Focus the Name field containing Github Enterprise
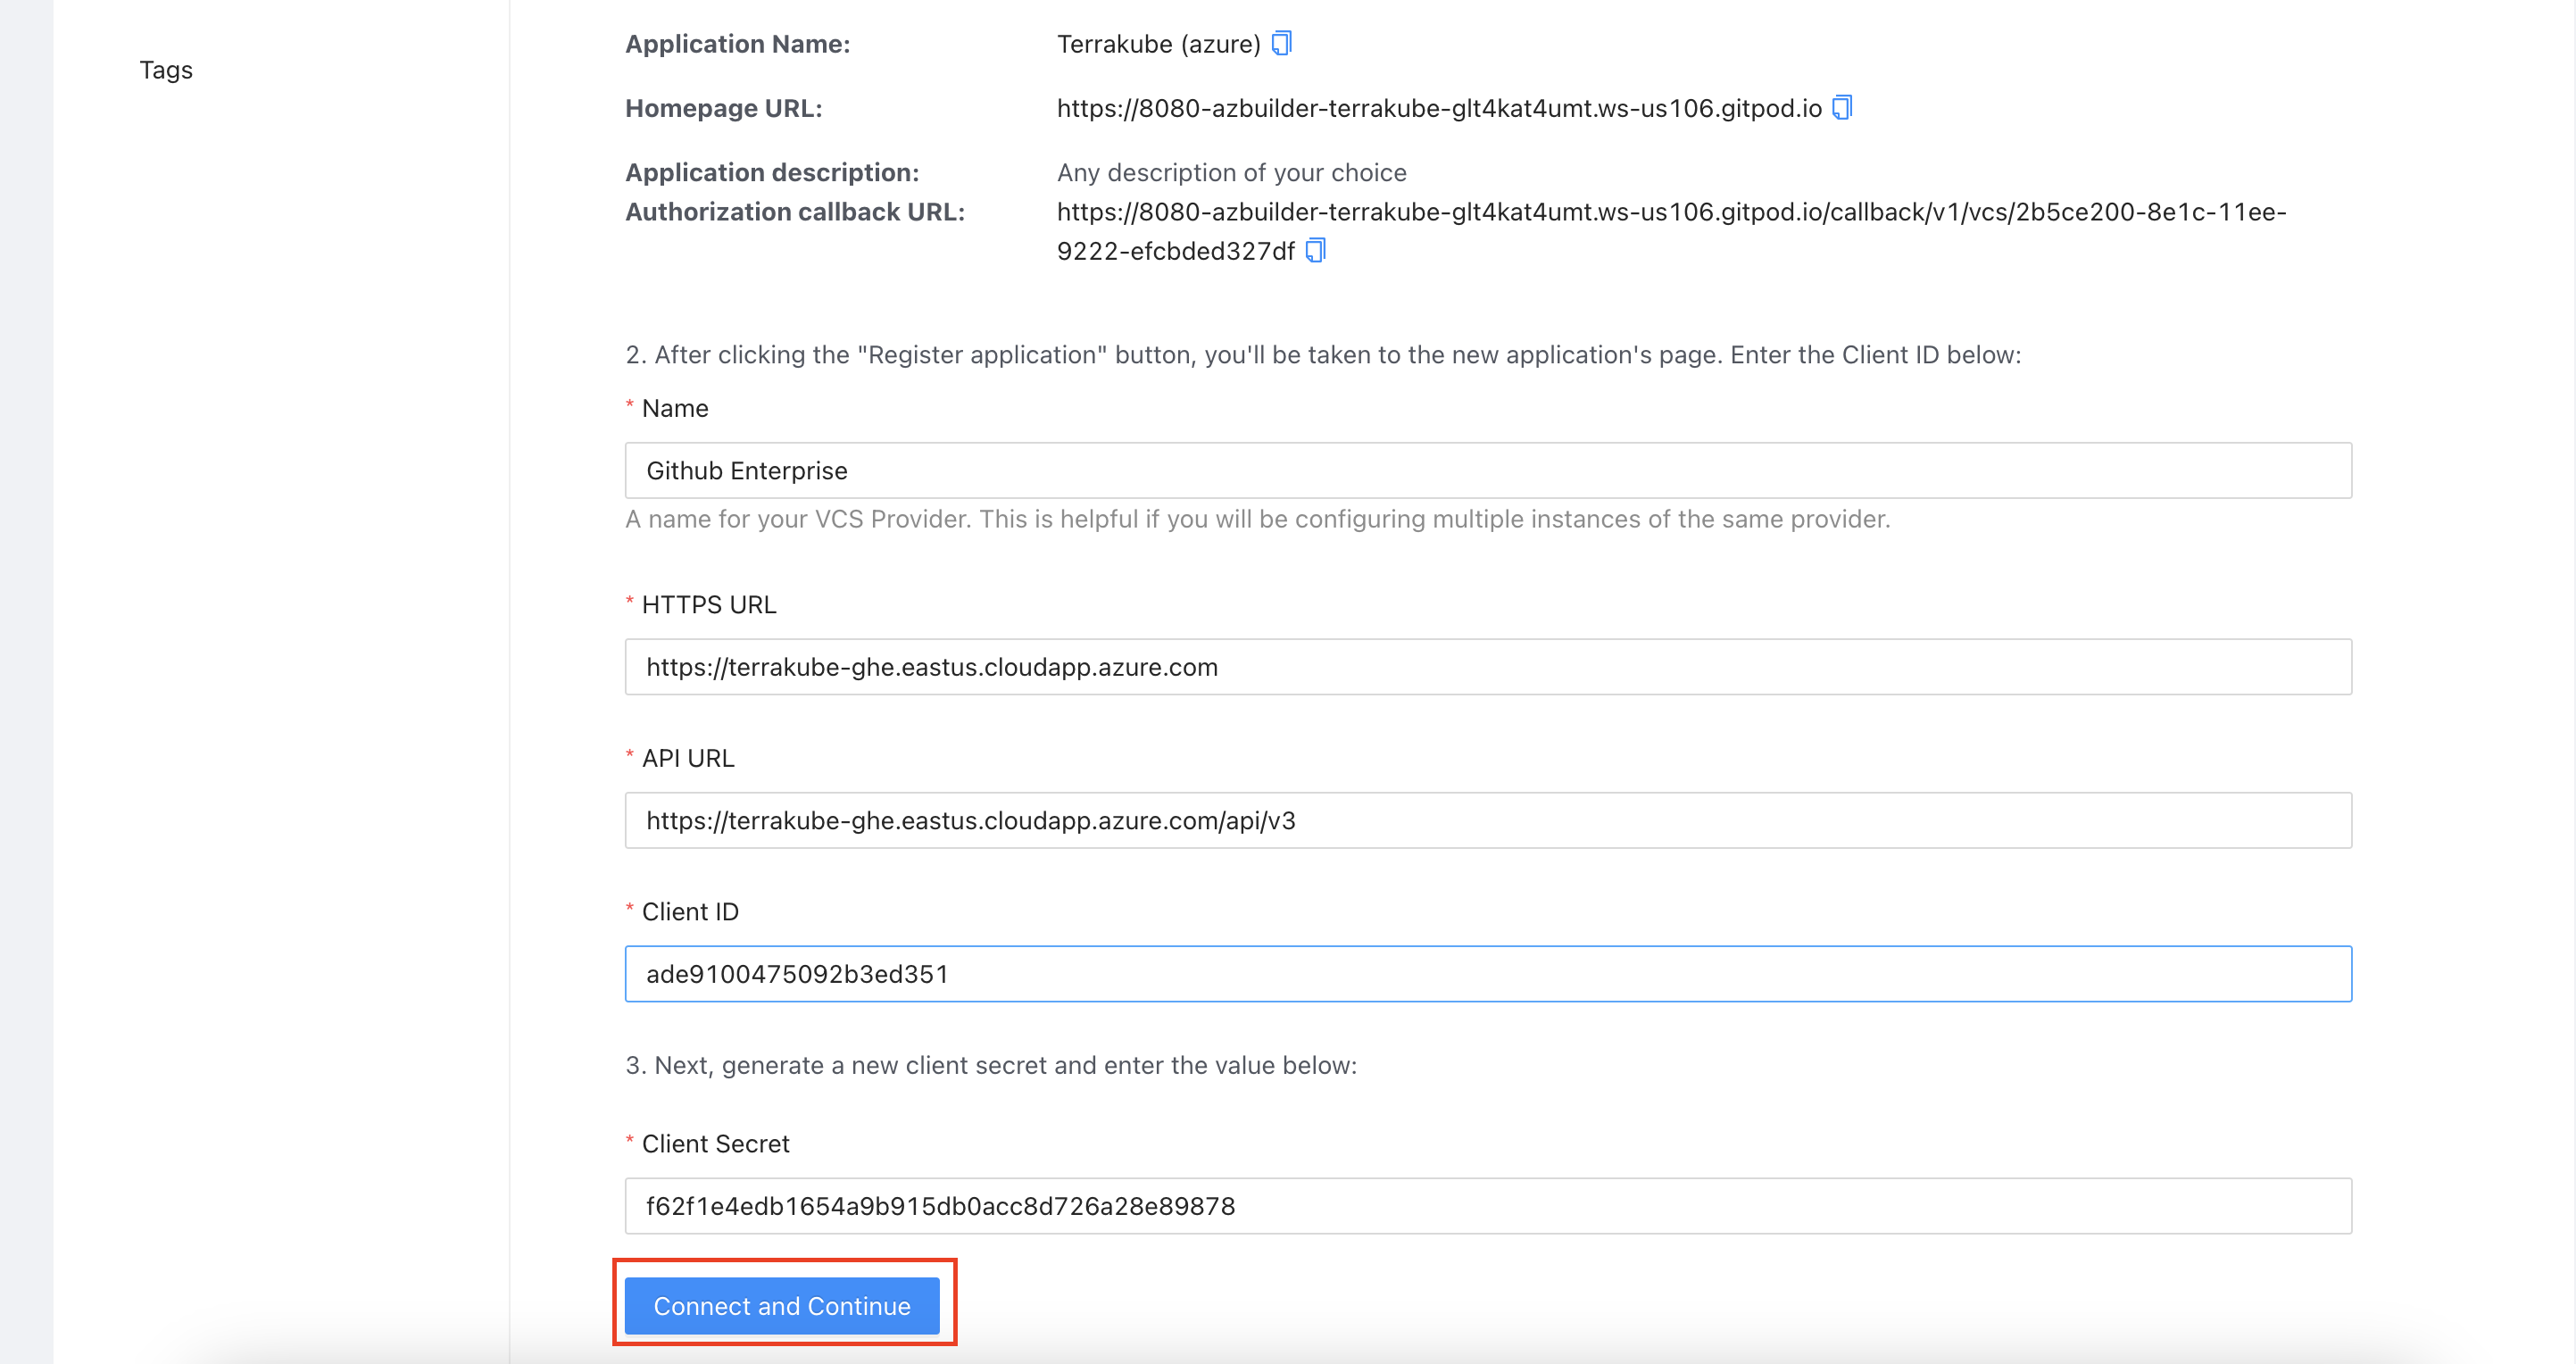Screen dimensions: 2576x1364 (x=1488, y=471)
